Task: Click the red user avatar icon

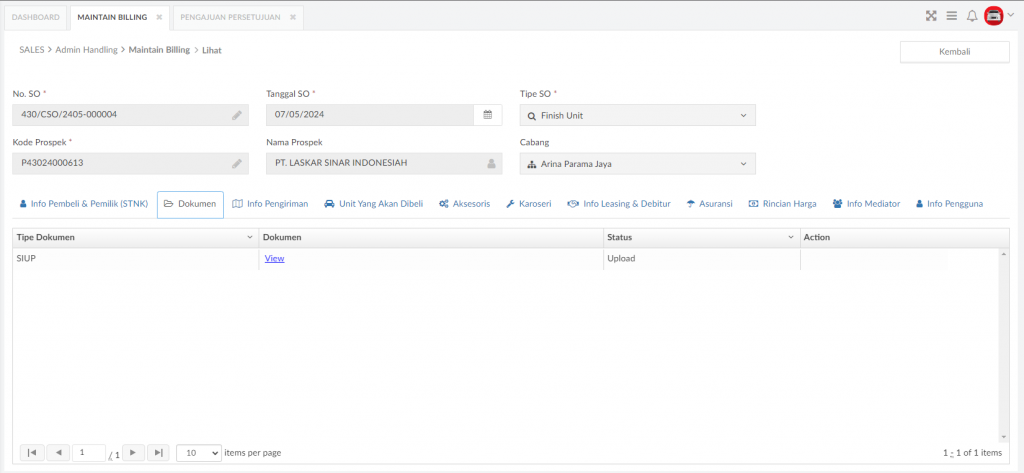Action: click(993, 16)
